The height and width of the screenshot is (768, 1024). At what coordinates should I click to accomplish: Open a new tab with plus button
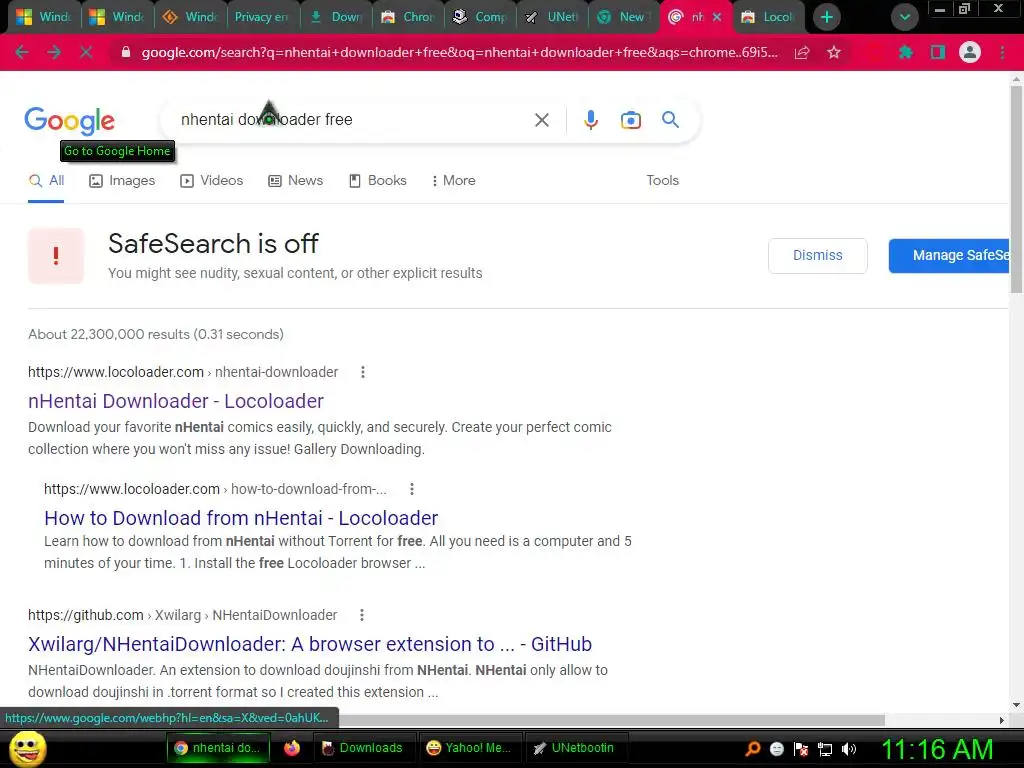point(827,17)
